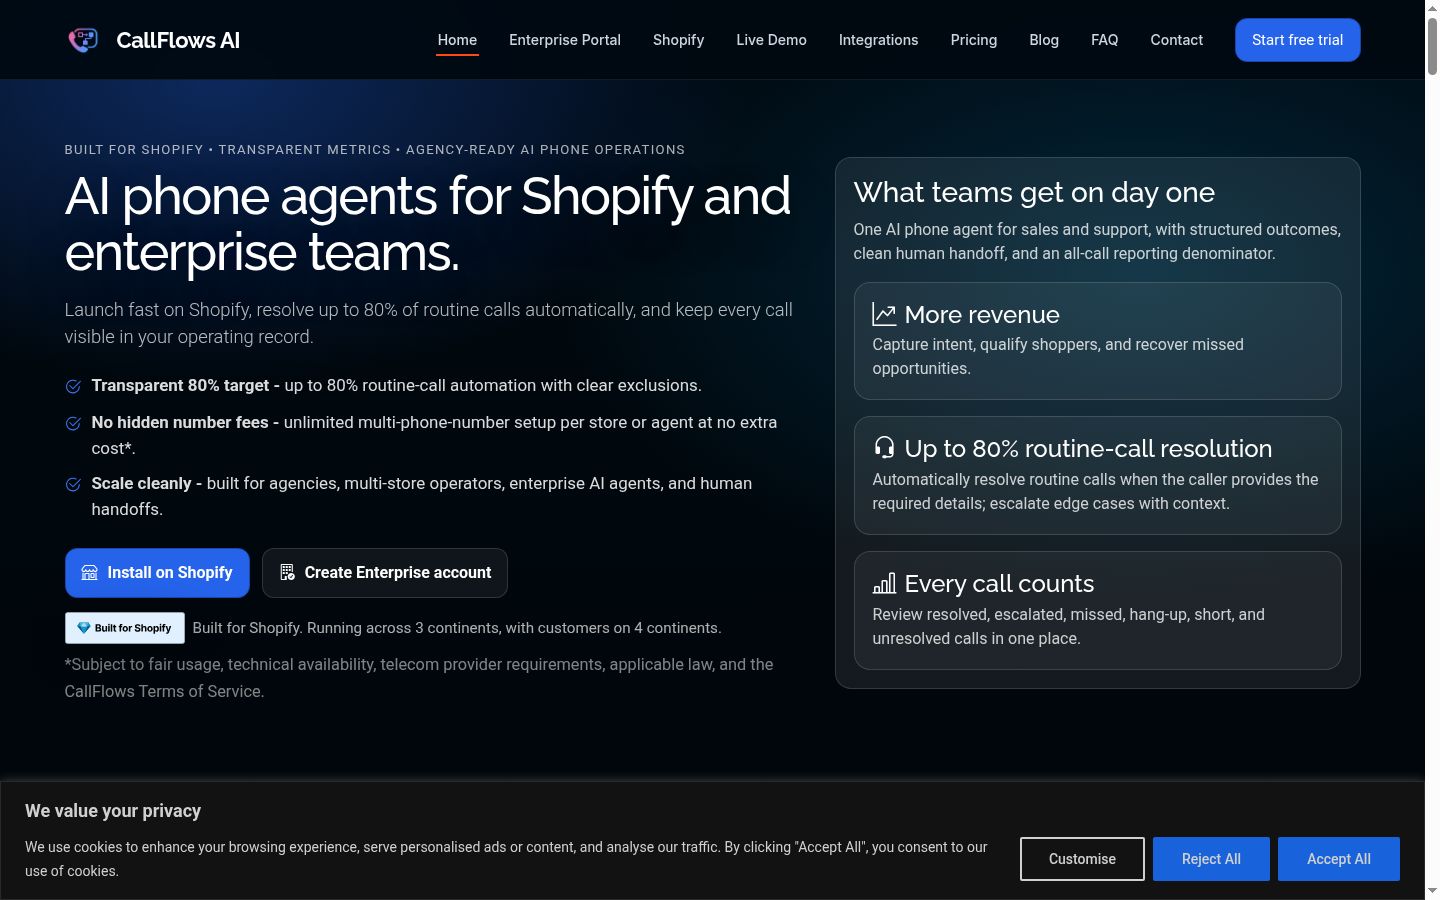The image size is (1440, 900).
Task: Click the 'Capture intent, qualify shoppers' description
Action: tap(1058, 356)
